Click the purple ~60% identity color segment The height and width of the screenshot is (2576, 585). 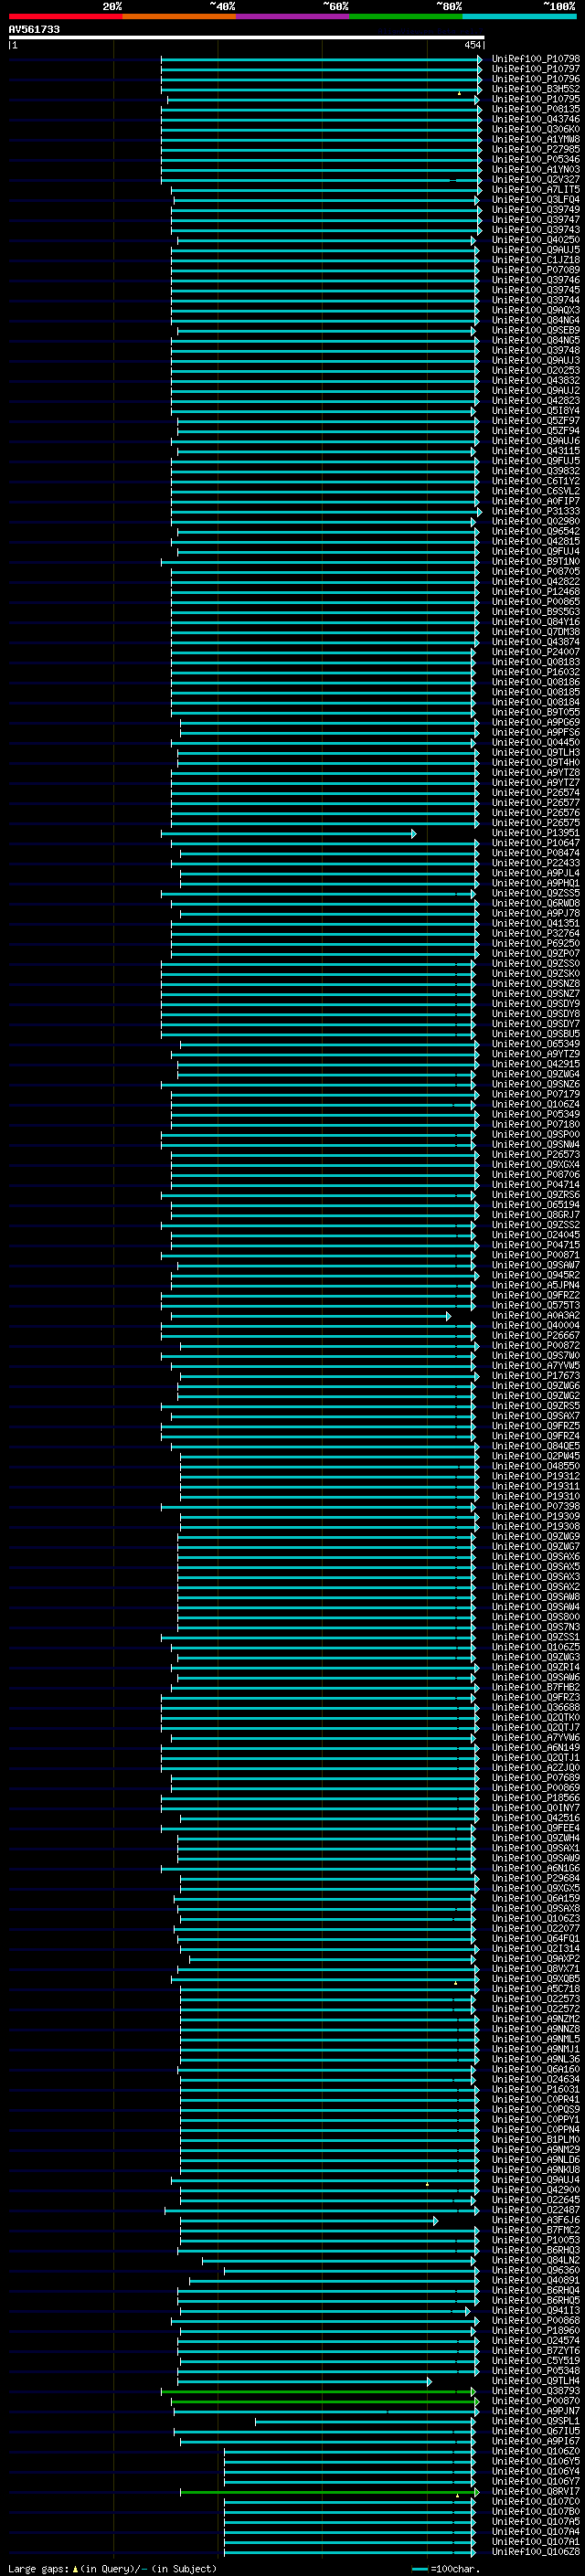(292, 16)
